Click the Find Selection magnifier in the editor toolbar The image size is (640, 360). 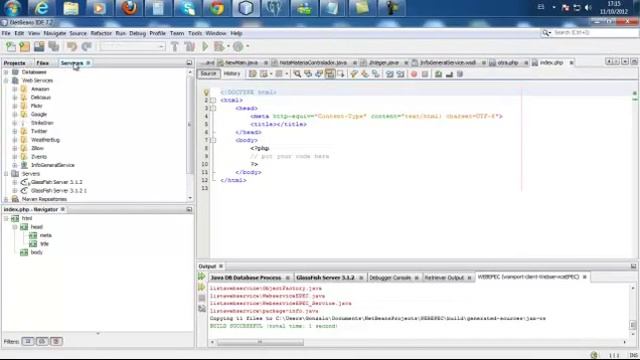click(x=297, y=74)
